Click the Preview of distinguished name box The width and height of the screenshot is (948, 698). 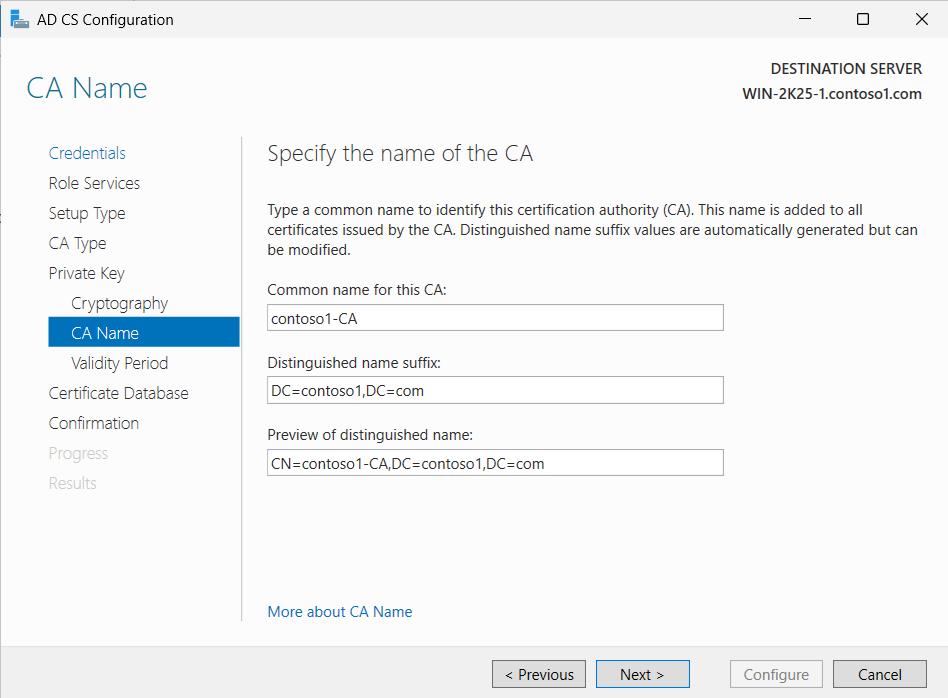pyautogui.click(x=495, y=463)
